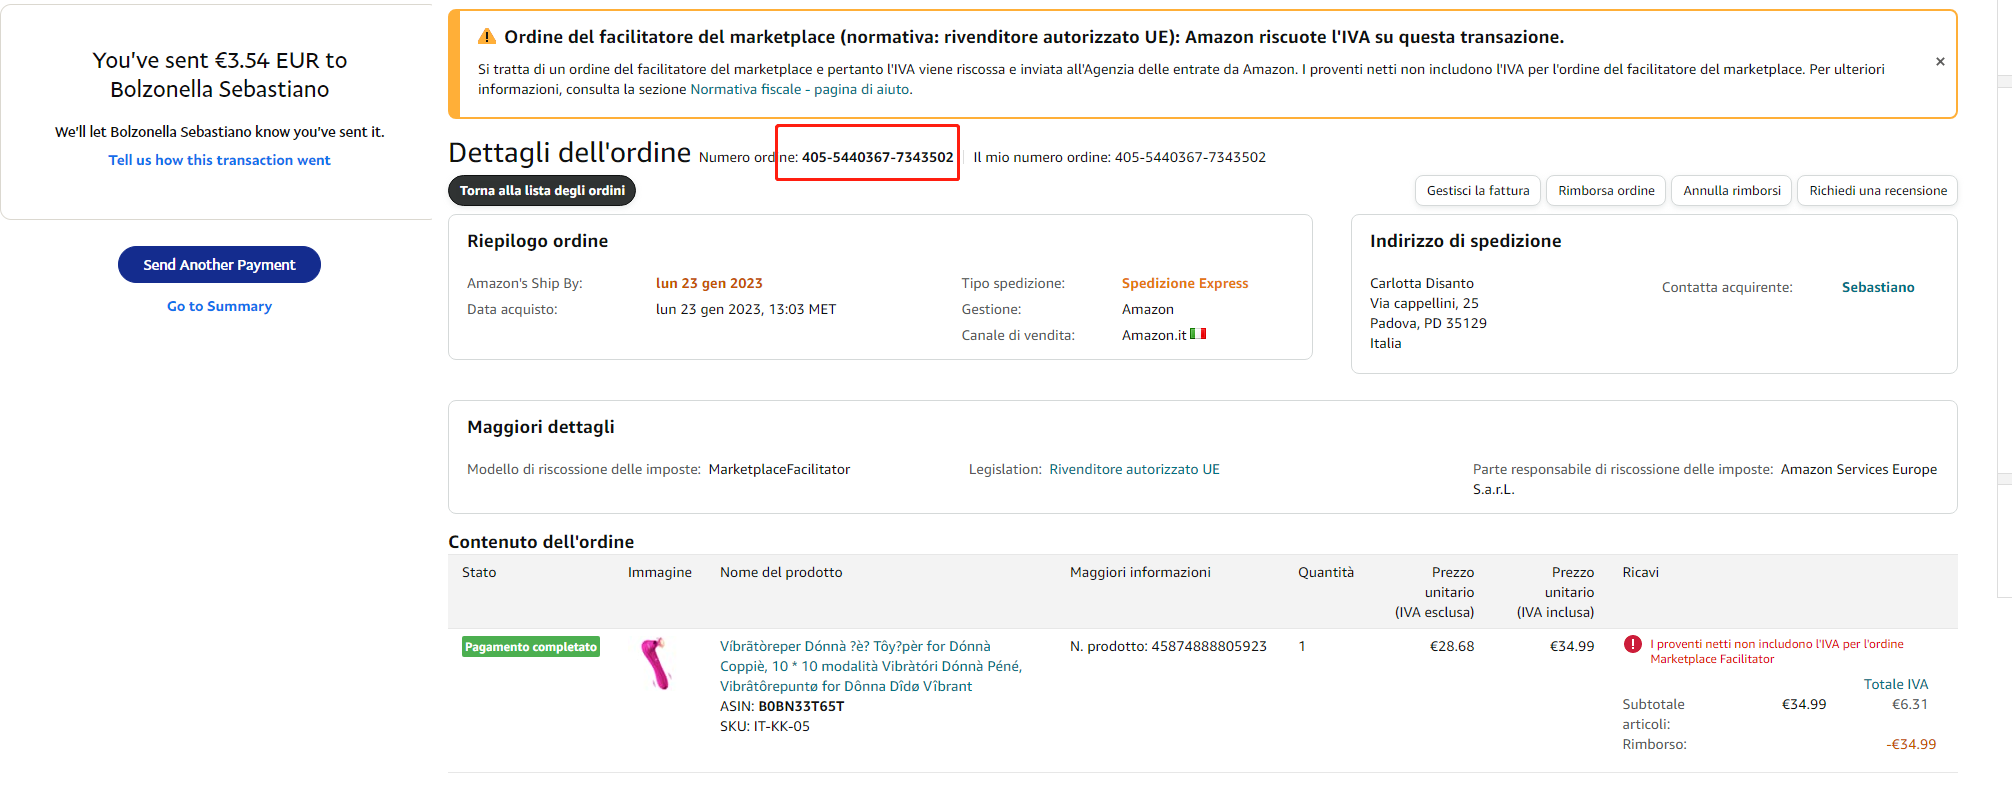
Task: Click the Italian flag next to Amazon.it
Action: (x=1198, y=334)
